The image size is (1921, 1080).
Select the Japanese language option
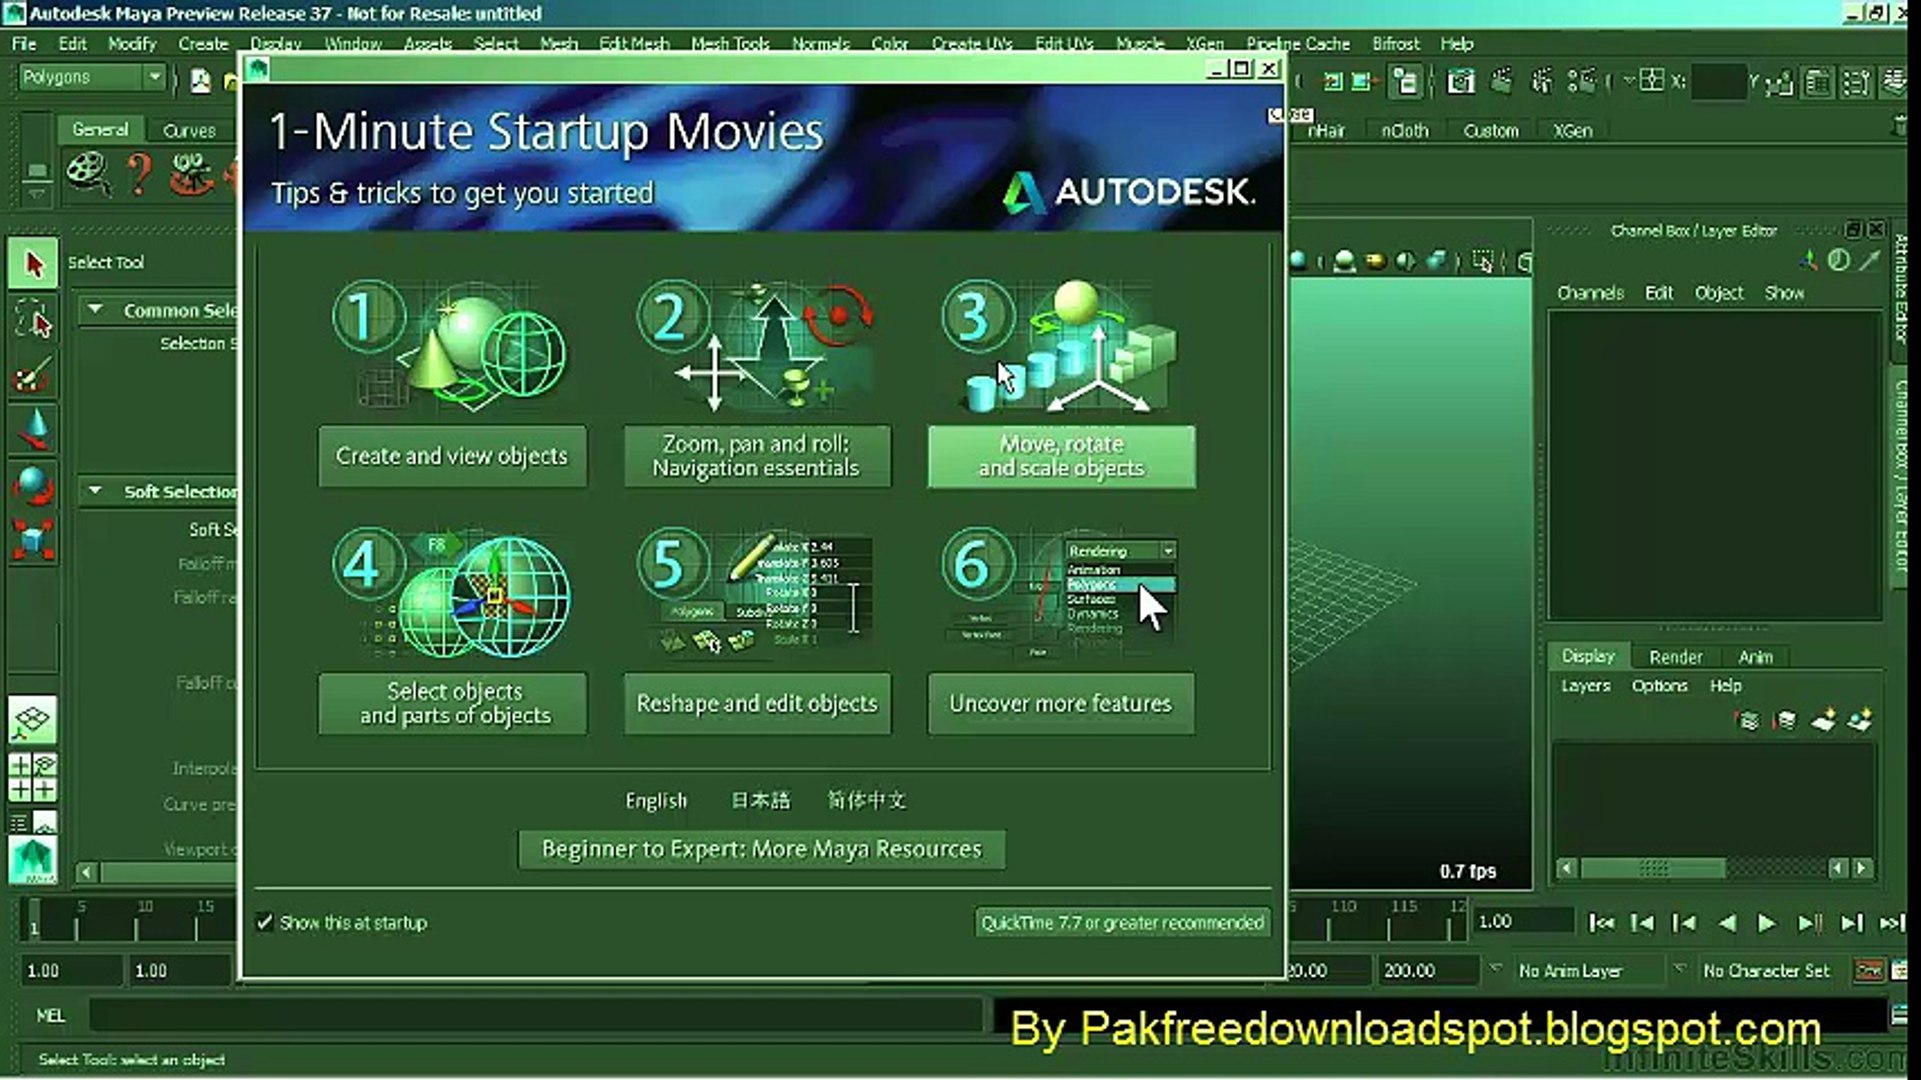click(x=760, y=800)
